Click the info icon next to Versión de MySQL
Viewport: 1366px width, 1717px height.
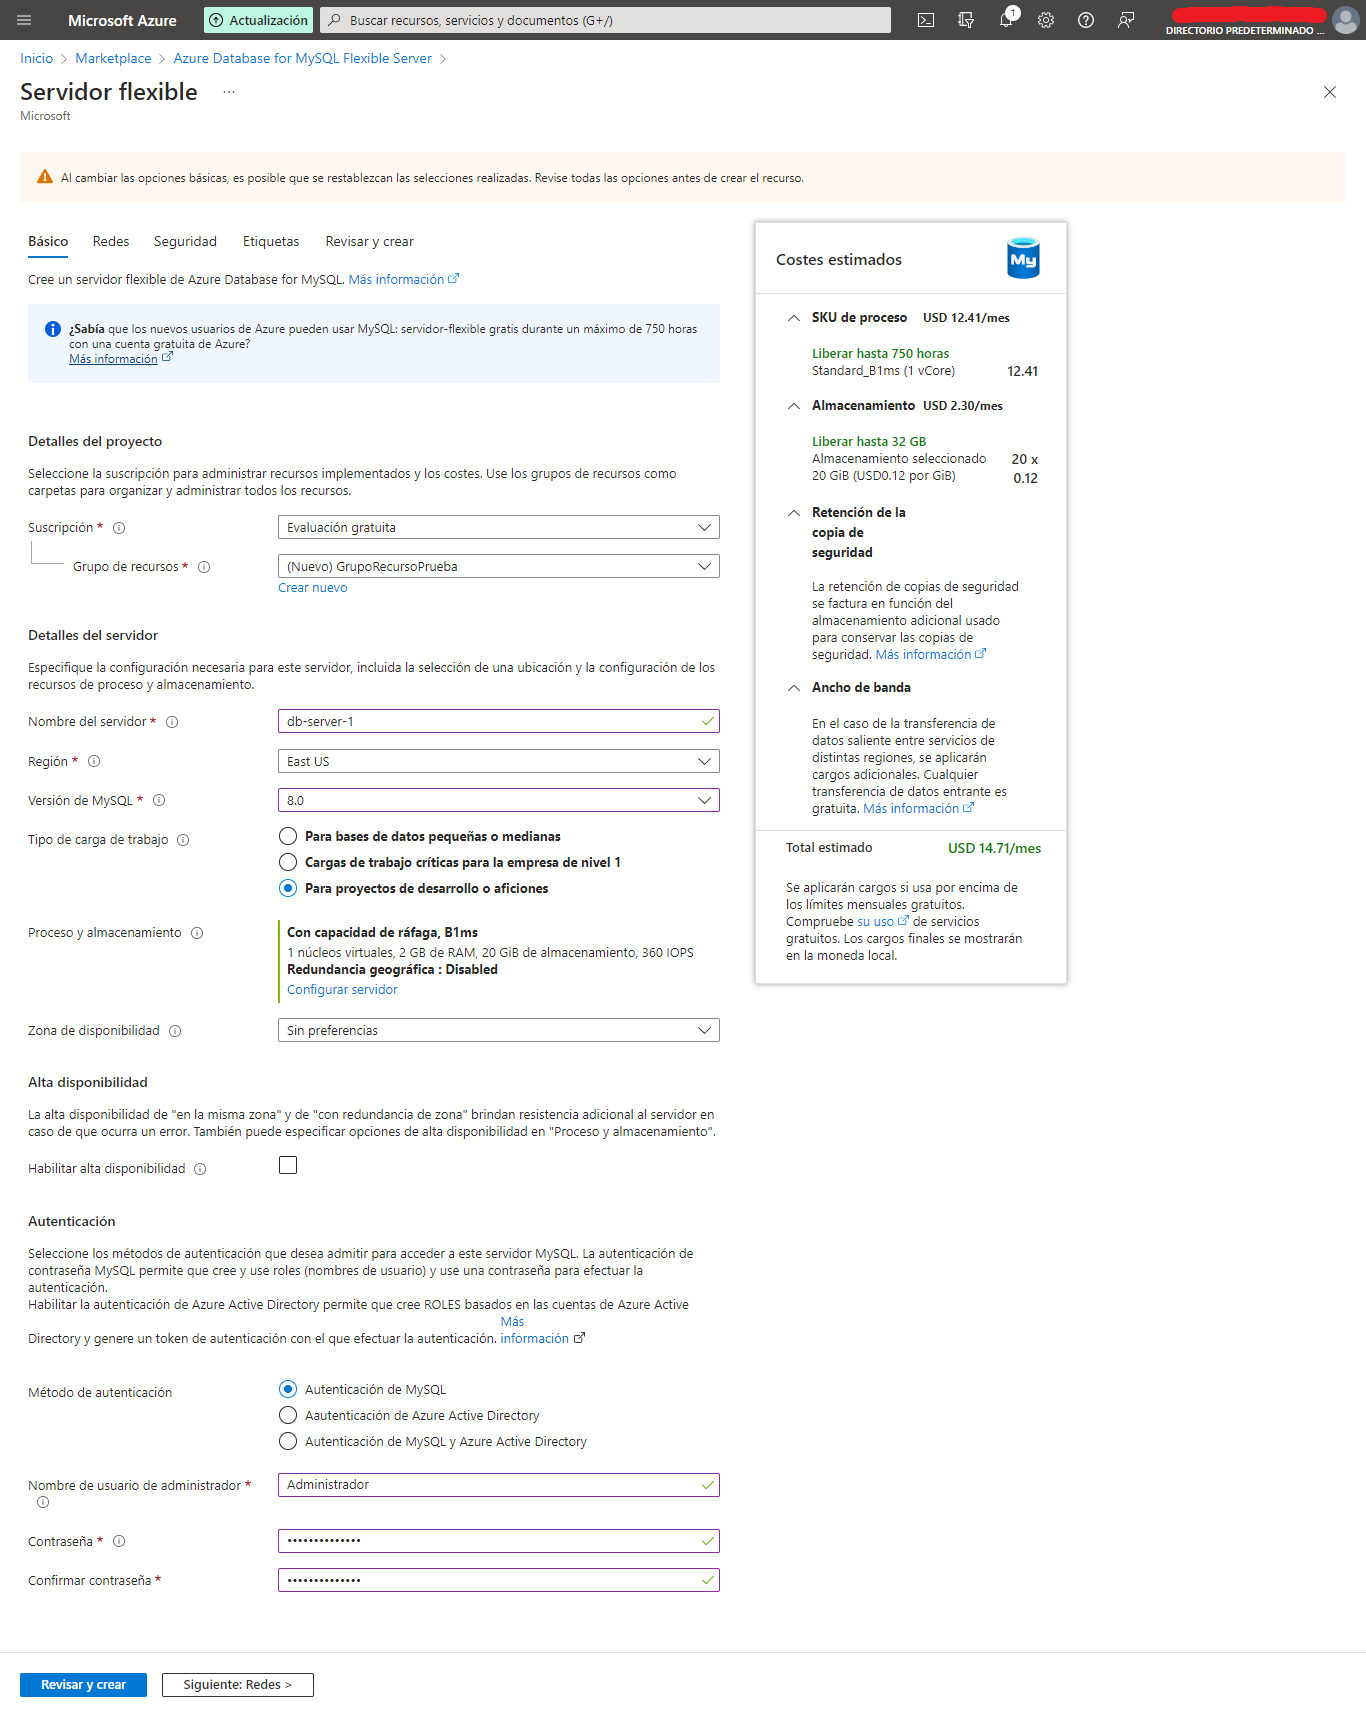159,800
